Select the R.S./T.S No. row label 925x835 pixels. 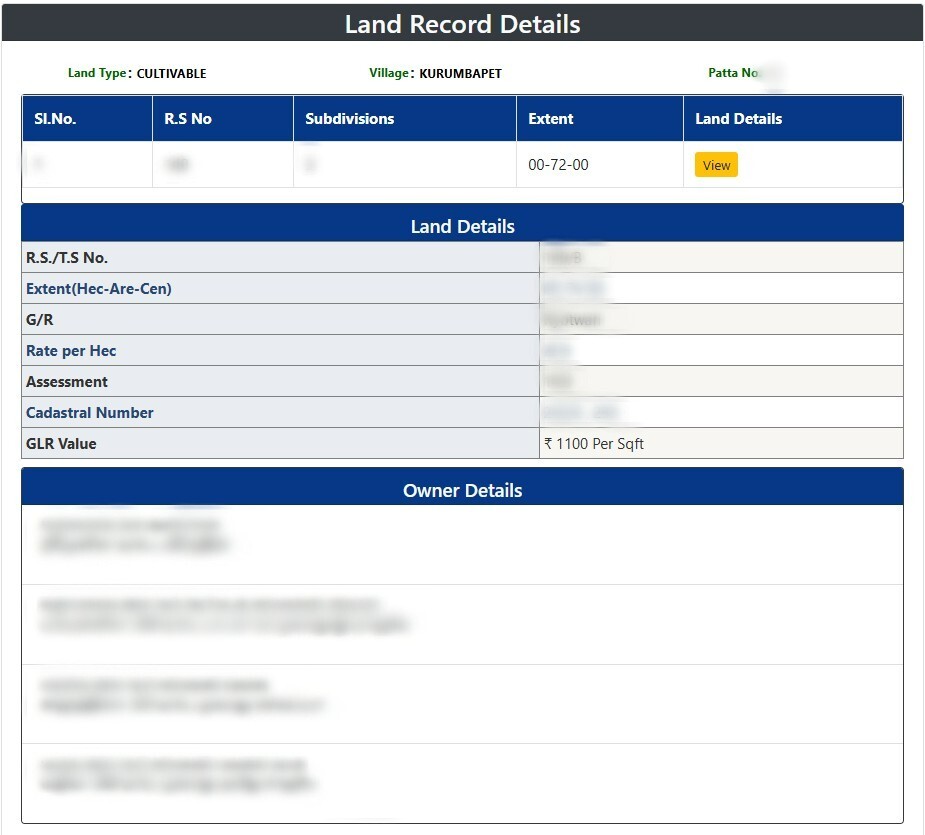(x=67, y=258)
